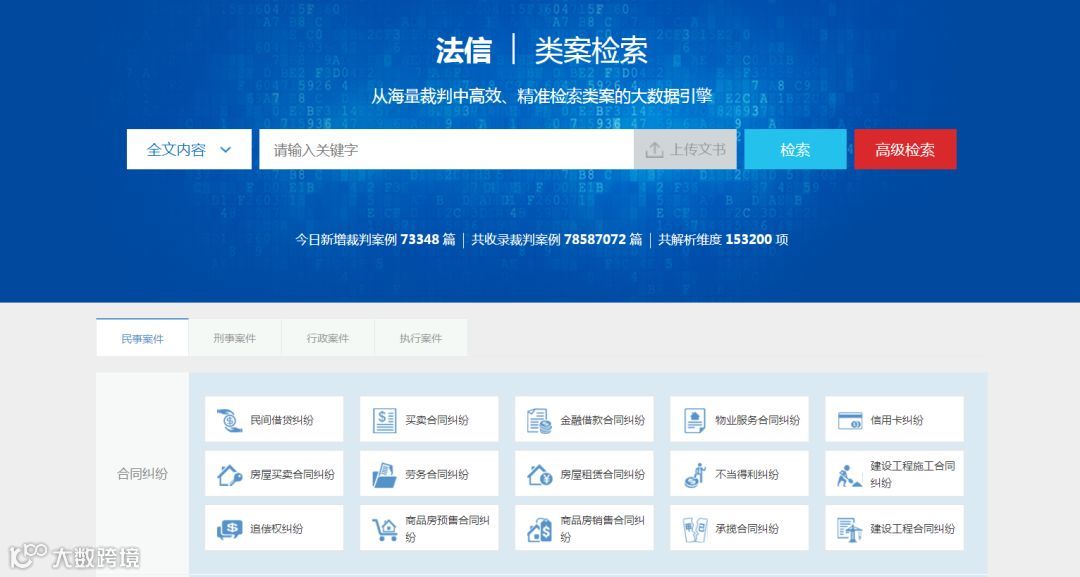Click the blue 检索 search button
The width and height of the screenshot is (1080, 577).
(x=795, y=149)
